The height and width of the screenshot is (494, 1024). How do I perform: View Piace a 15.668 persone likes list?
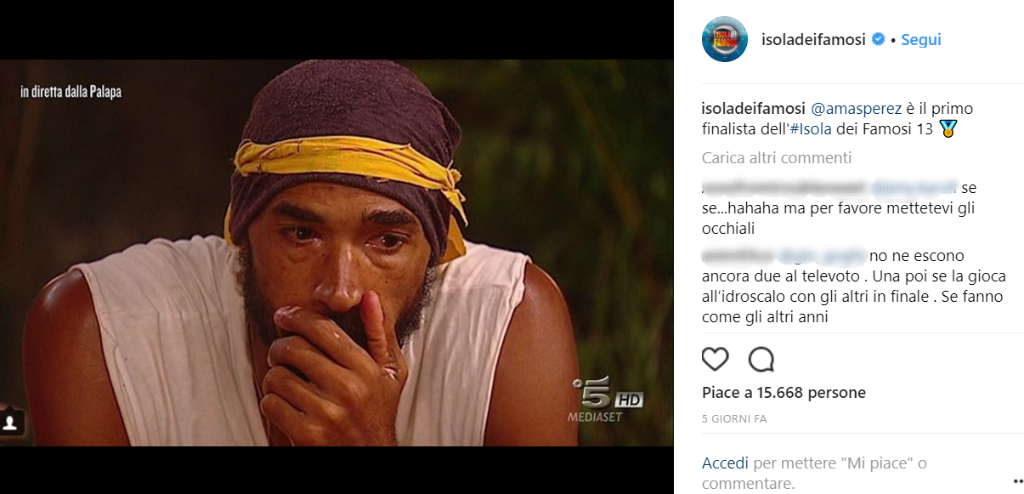[x=784, y=393]
